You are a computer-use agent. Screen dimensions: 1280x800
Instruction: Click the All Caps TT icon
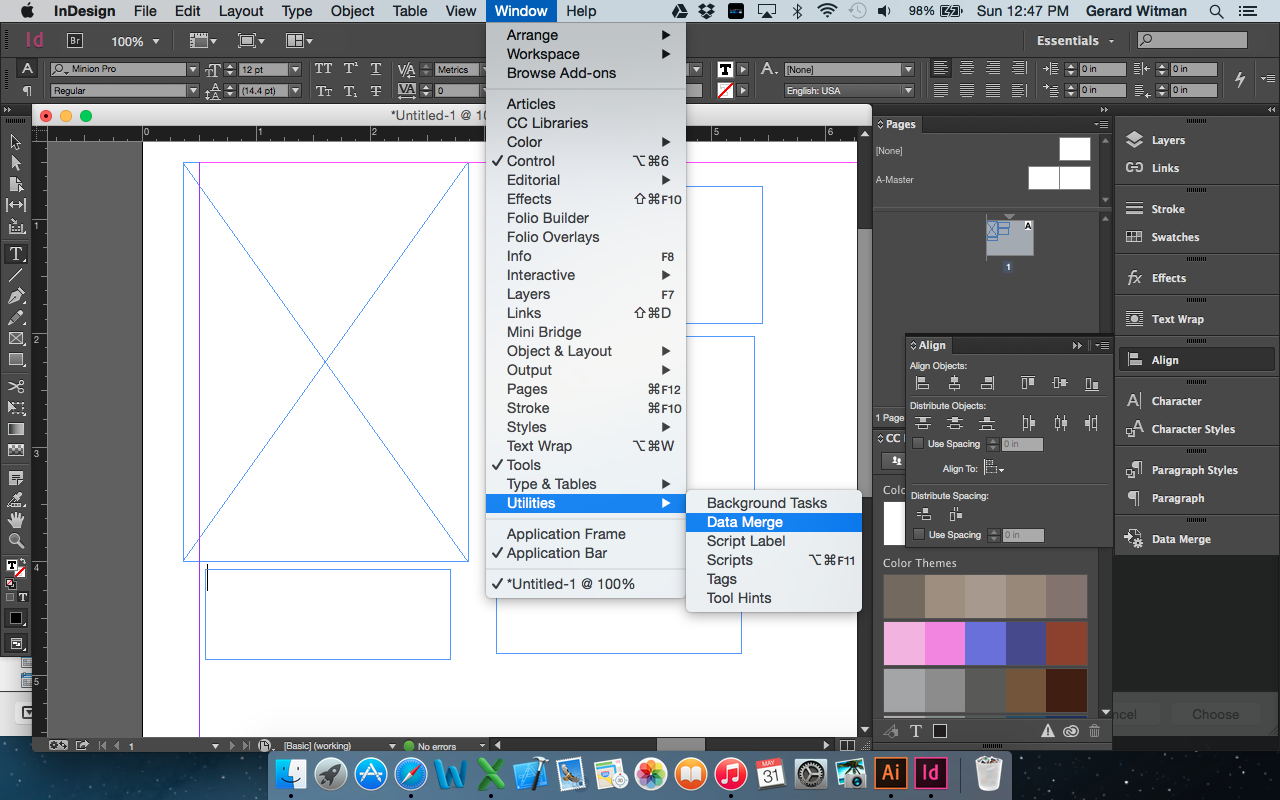click(323, 69)
